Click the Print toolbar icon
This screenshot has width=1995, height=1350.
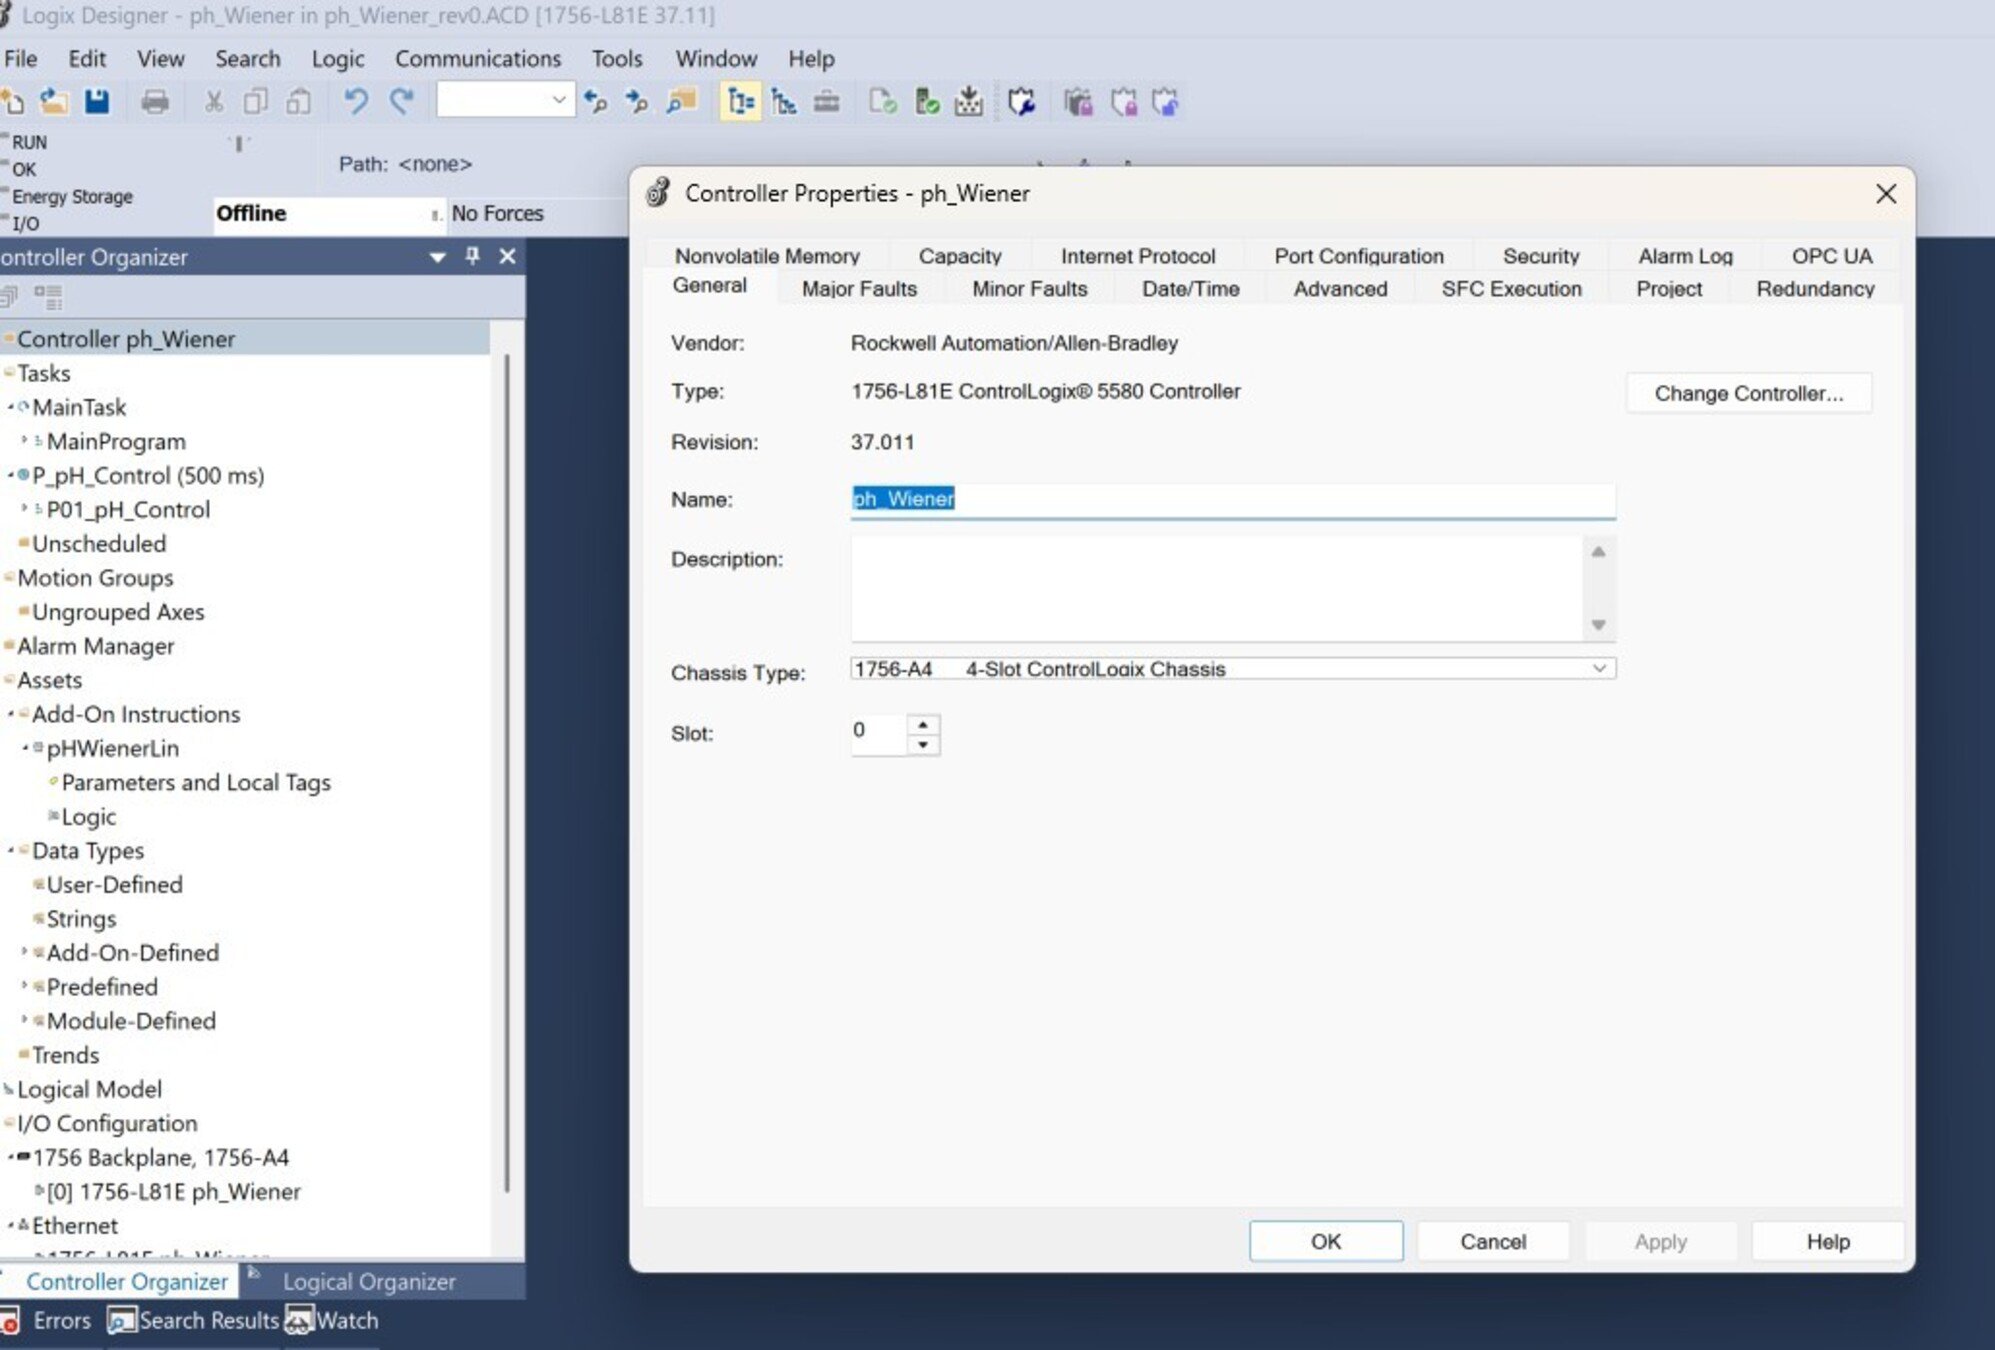pyautogui.click(x=155, y=102)
